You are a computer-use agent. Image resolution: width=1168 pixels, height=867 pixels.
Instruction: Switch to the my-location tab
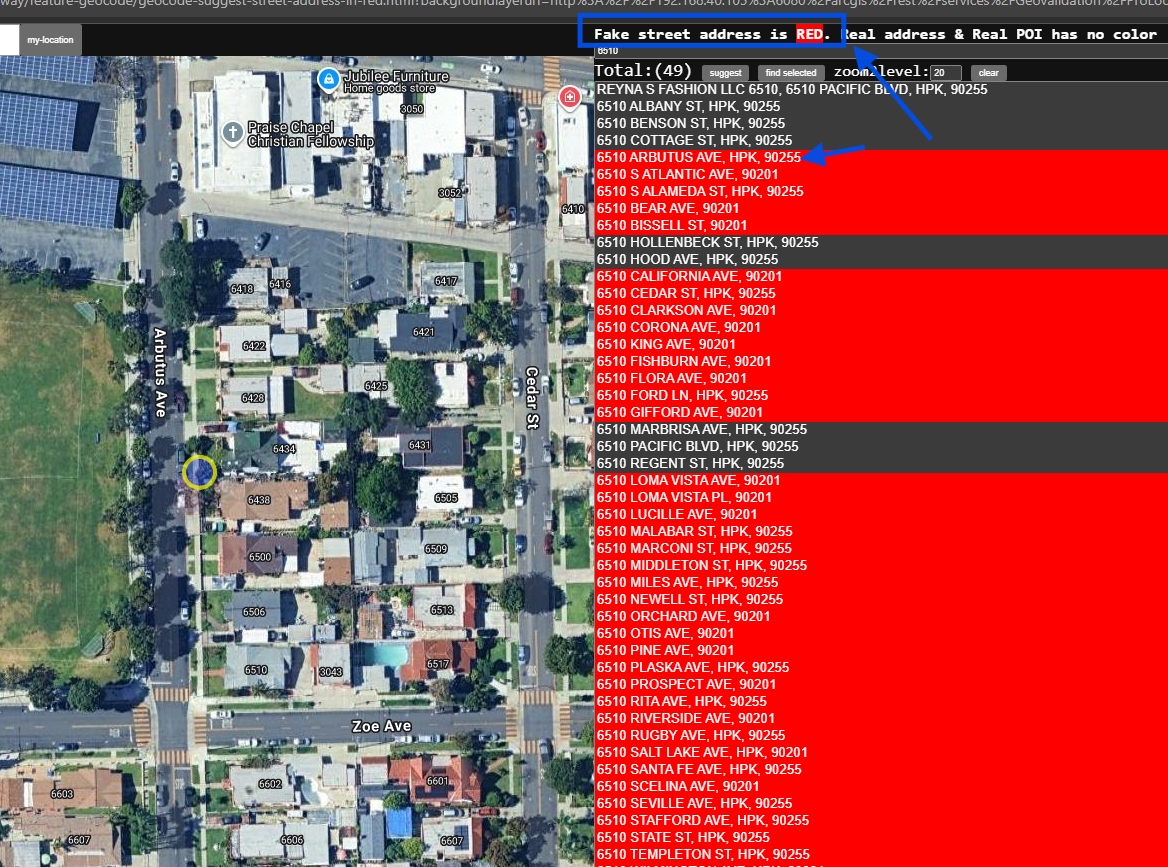[x=49, y=40]
